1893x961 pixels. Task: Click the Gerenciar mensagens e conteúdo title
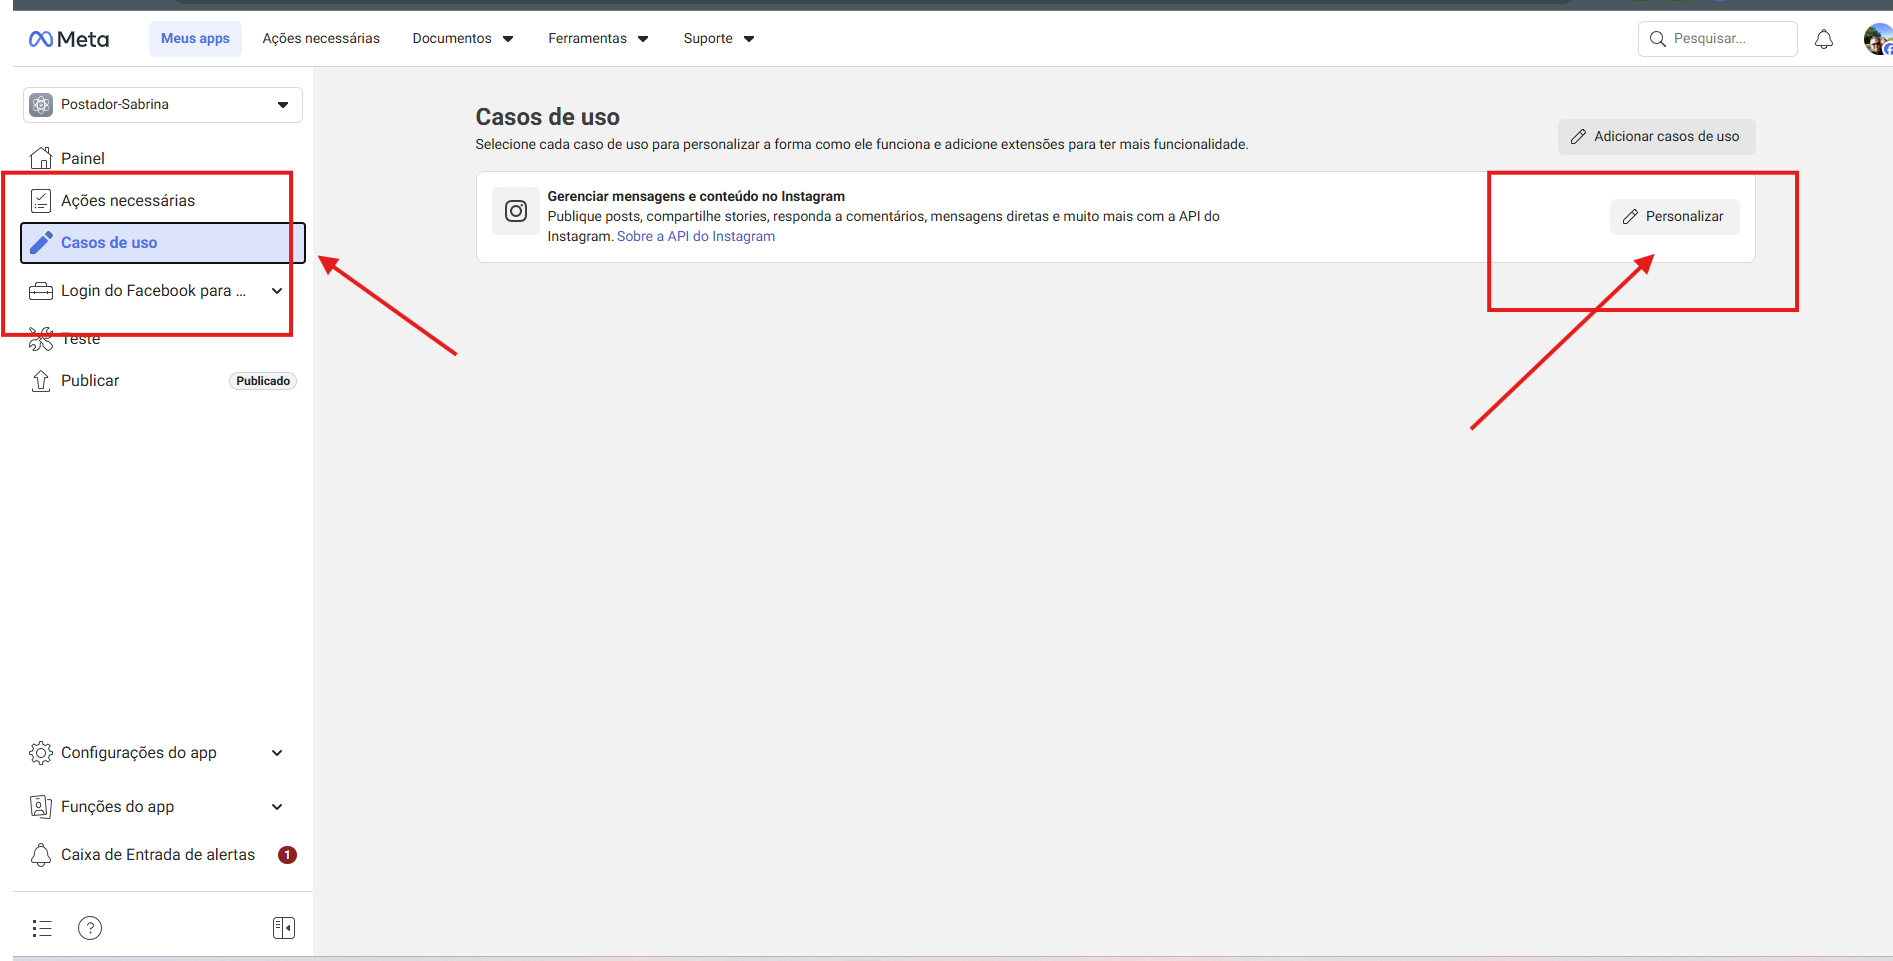pyautogui.click(x=696, y=197)
